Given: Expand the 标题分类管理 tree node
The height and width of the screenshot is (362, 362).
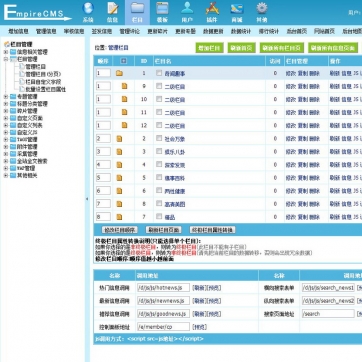Looking at the screenshot, I should [6, 104].
